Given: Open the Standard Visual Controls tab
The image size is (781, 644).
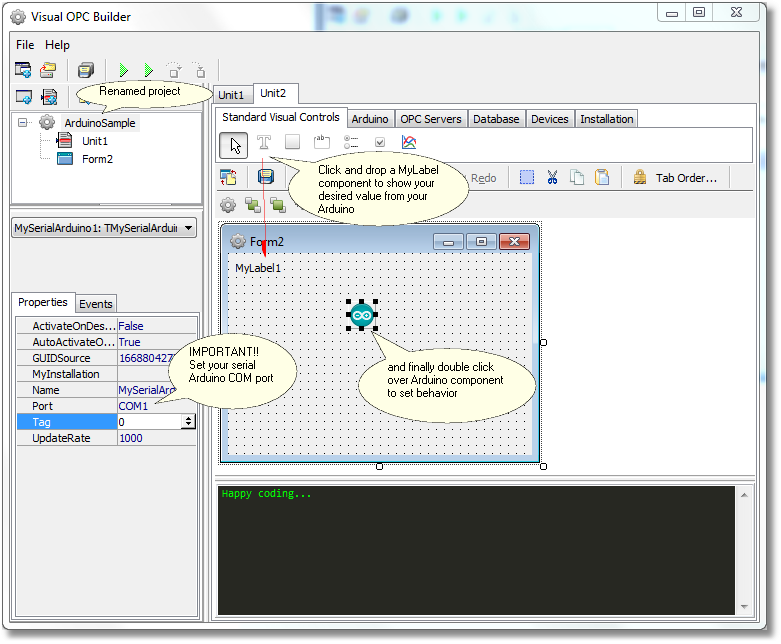Looking at the screenshot, I should (281, 117).
